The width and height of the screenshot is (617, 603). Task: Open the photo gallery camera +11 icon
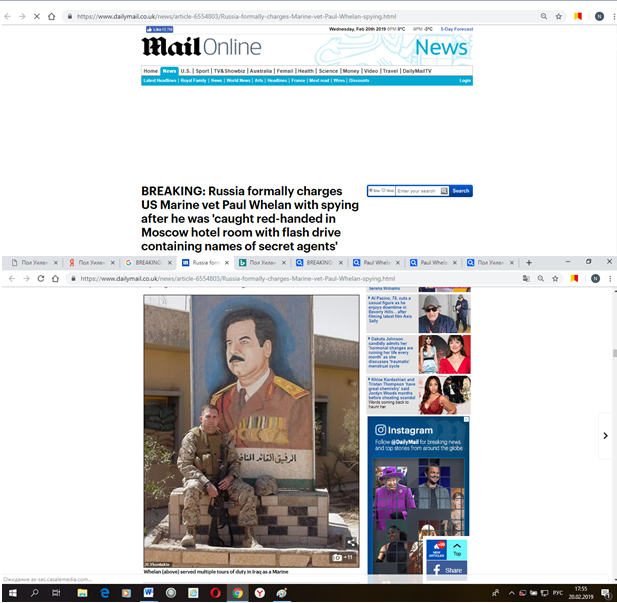[x=342, y=557]
